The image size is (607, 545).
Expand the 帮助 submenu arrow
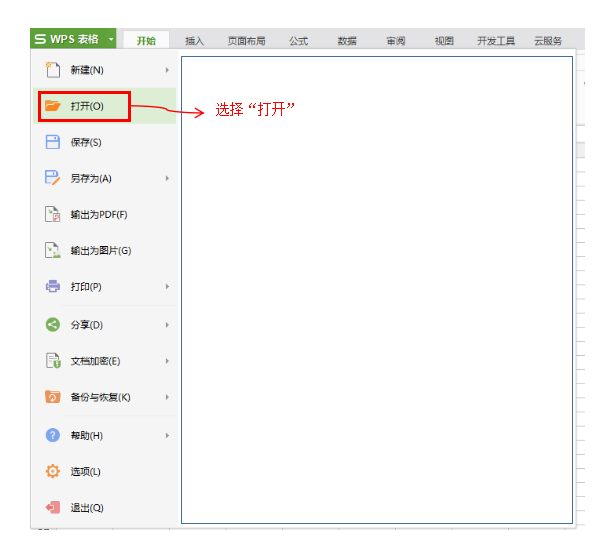click(167, 435)
